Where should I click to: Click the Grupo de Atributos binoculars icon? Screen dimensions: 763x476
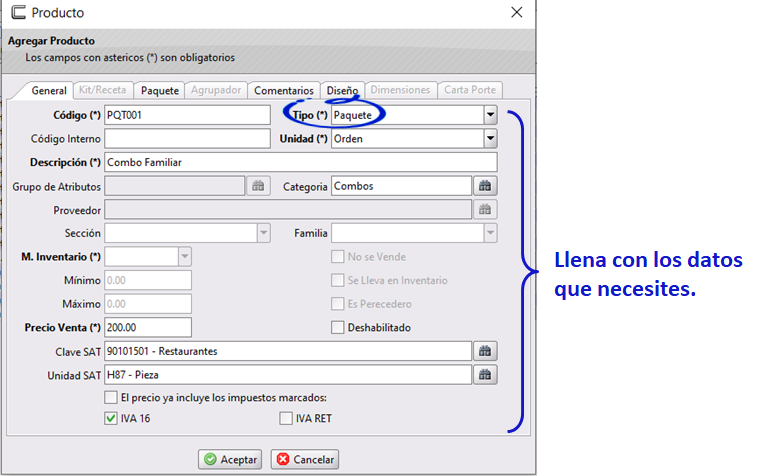258,186
